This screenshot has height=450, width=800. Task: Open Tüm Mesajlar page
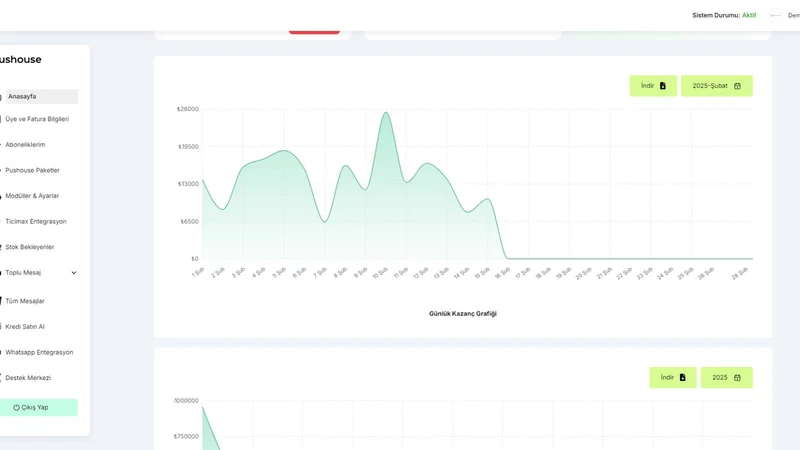click(x=25, y=301)
